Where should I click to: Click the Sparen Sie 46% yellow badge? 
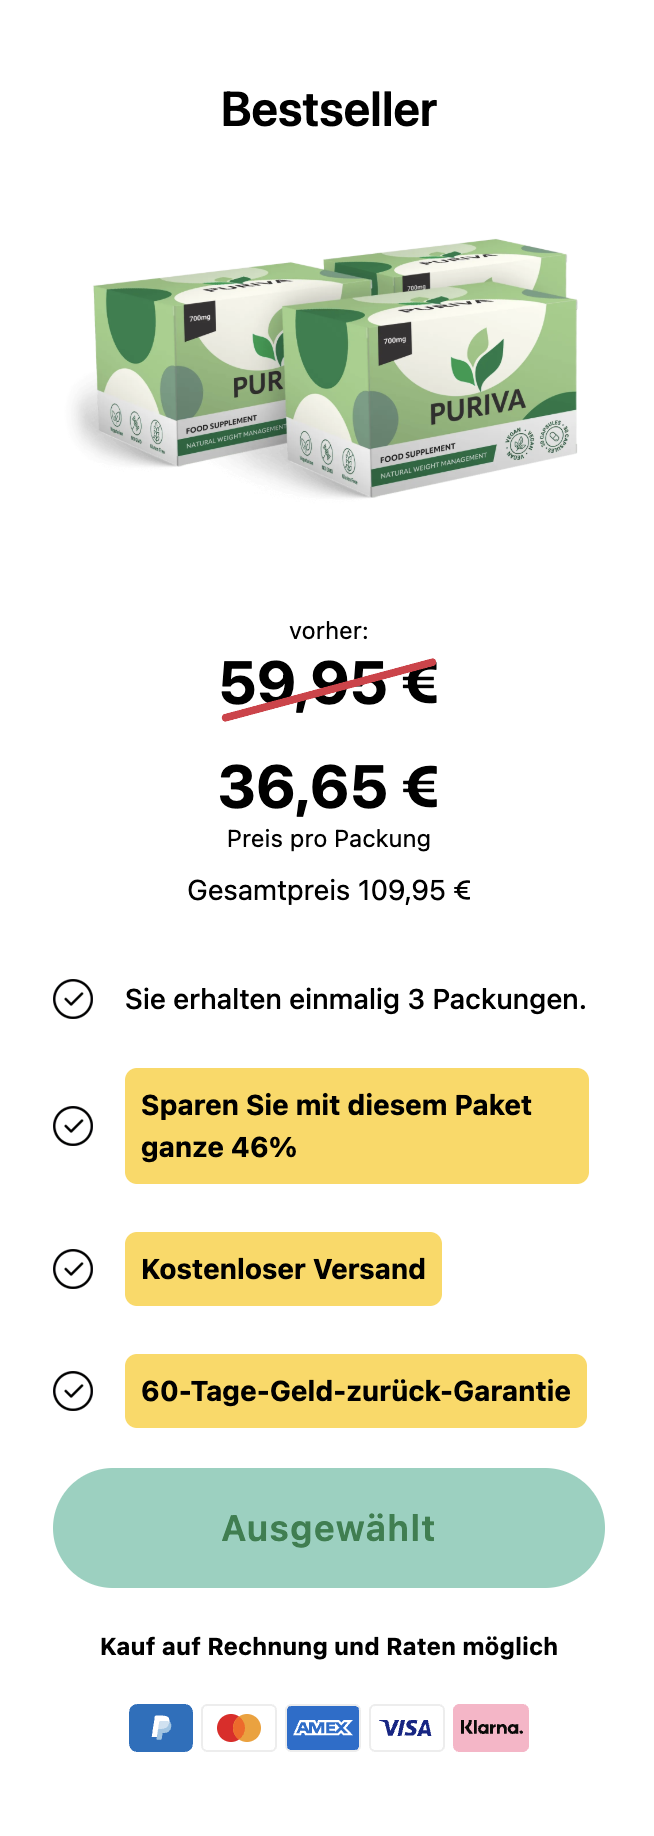[356, 1126]
